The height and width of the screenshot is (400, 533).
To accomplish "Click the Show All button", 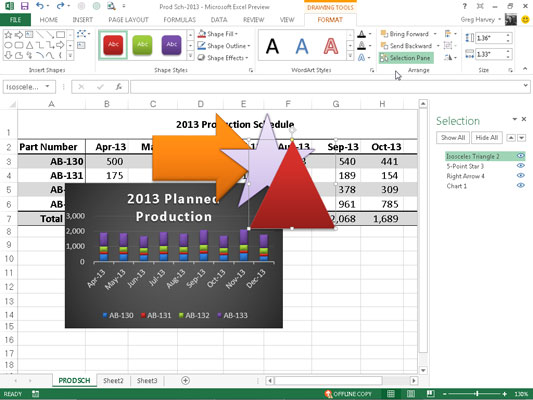I will point(453,138).
